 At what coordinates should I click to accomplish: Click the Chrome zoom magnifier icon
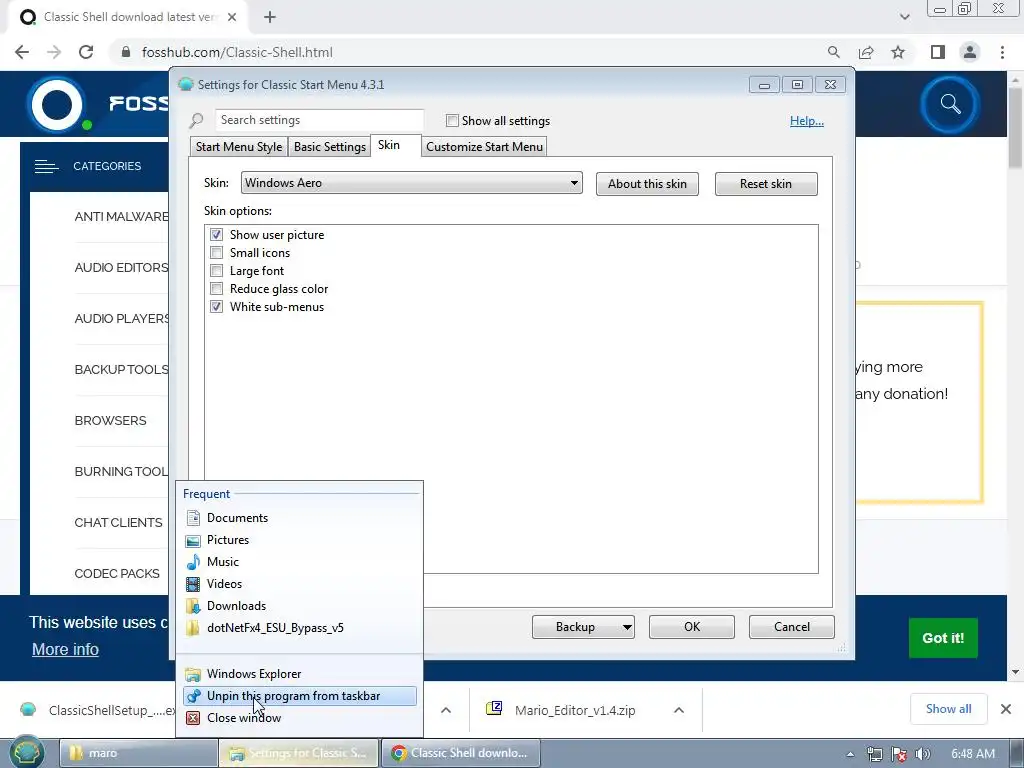click(833, 52)
